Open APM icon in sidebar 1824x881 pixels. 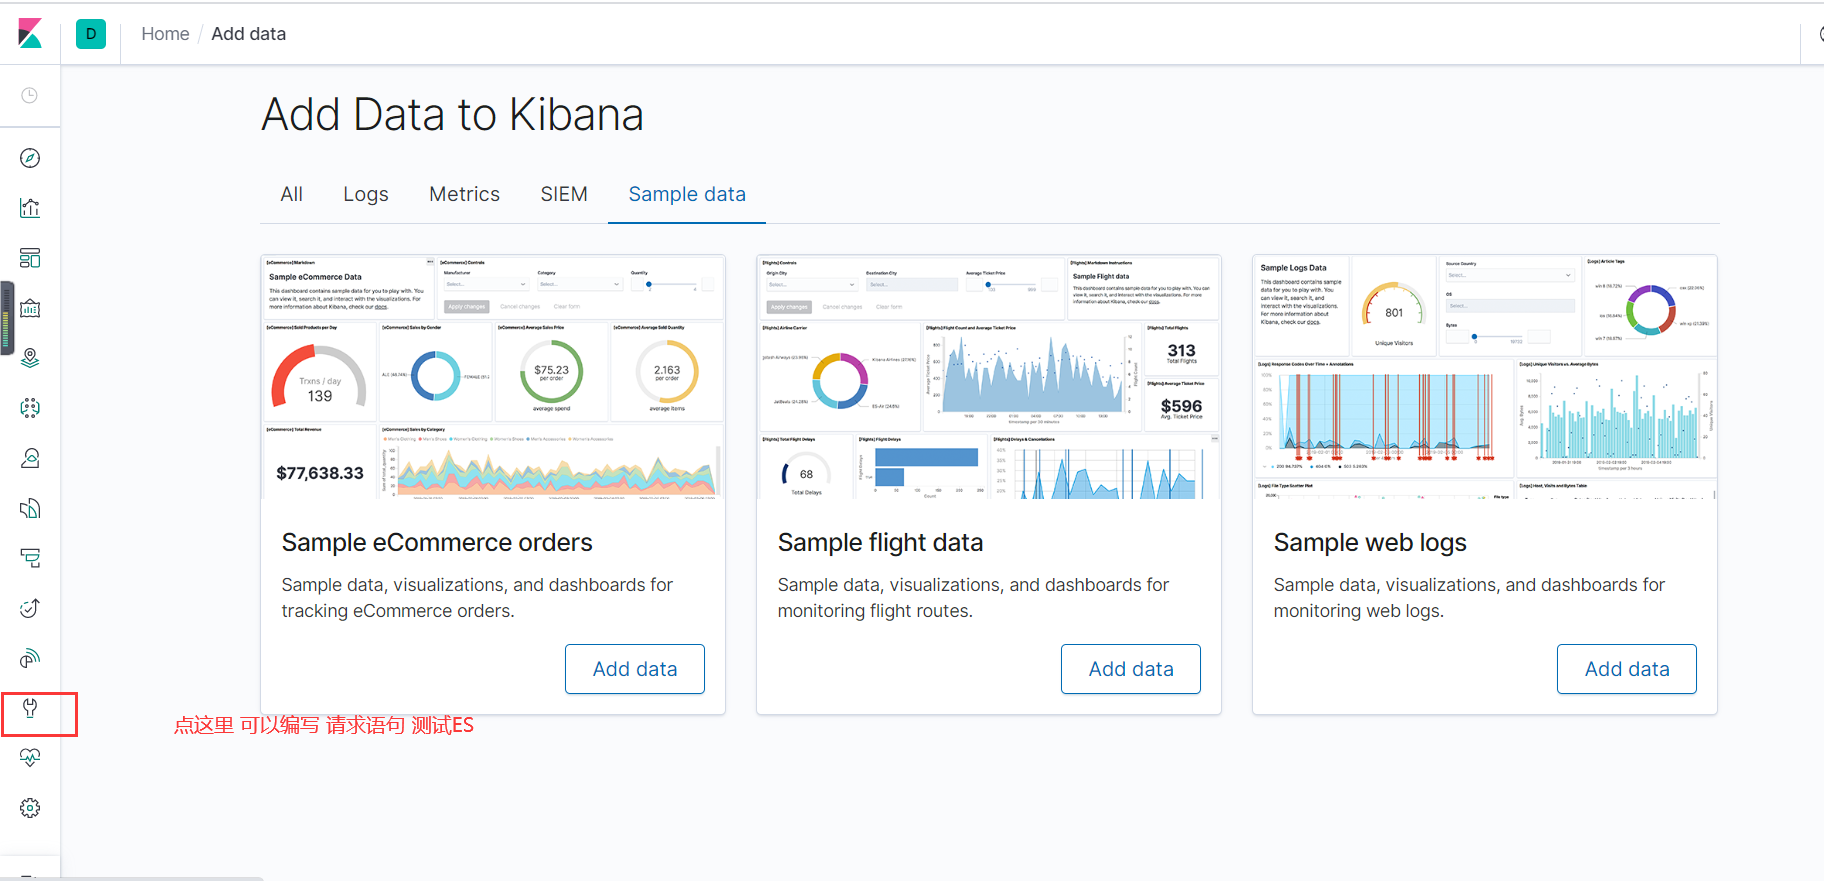tap(30, 558)
